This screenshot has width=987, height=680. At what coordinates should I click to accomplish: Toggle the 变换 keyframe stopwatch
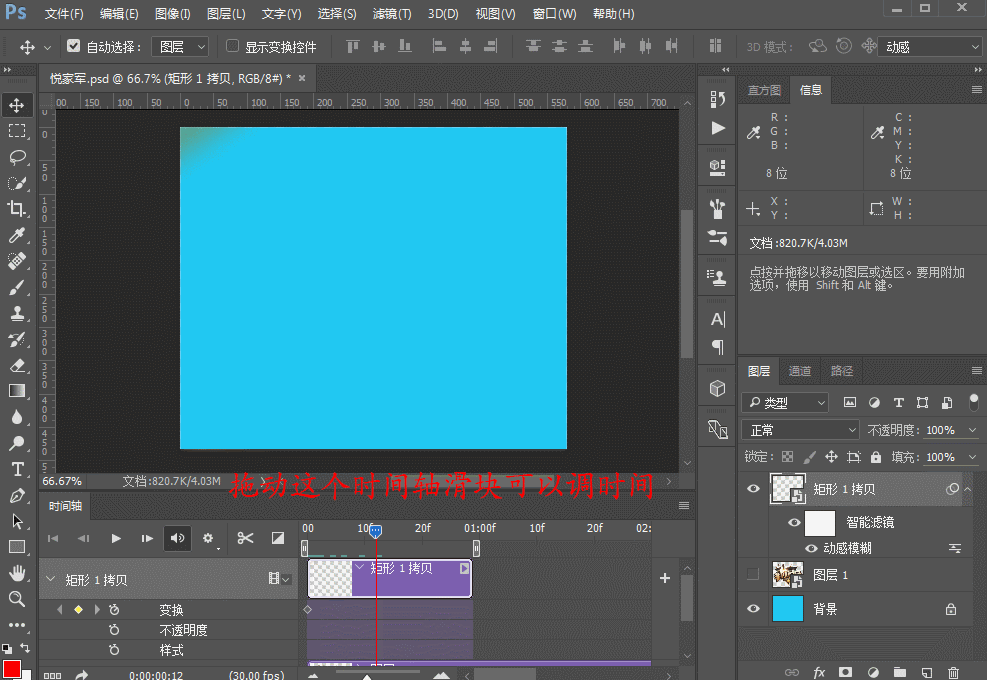[114, 609]
